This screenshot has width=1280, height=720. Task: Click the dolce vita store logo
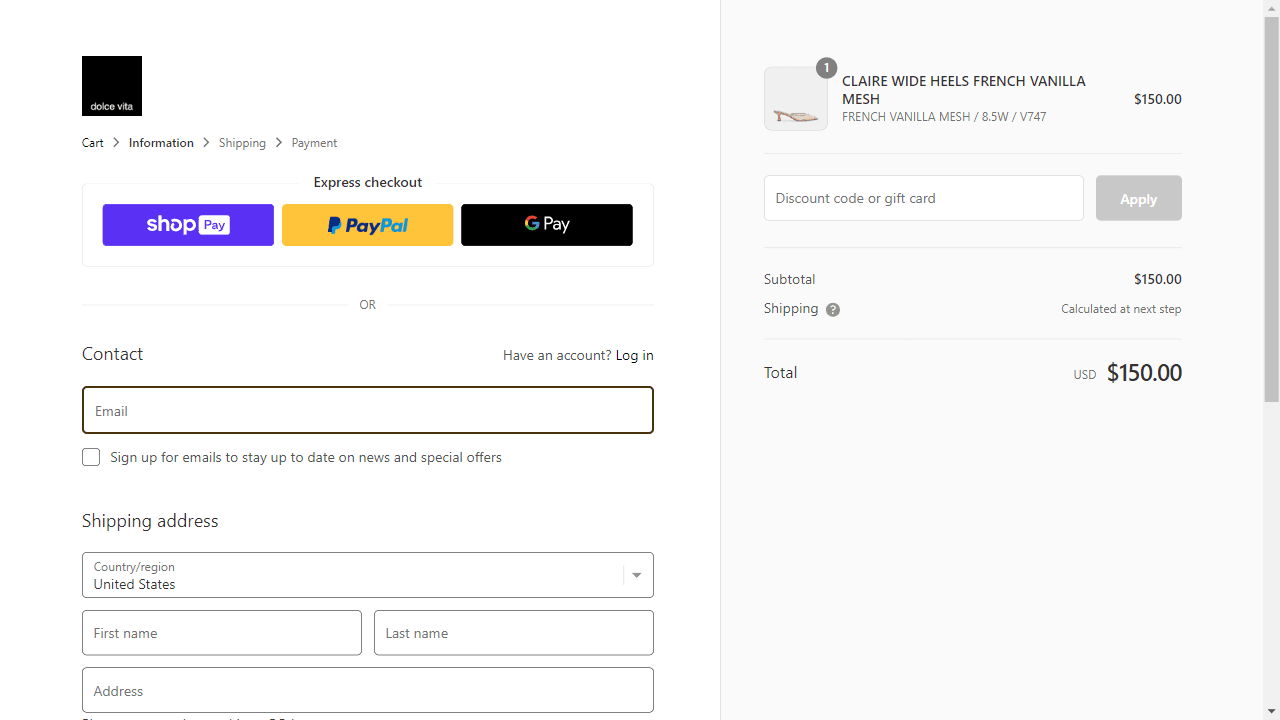point(112,86)
